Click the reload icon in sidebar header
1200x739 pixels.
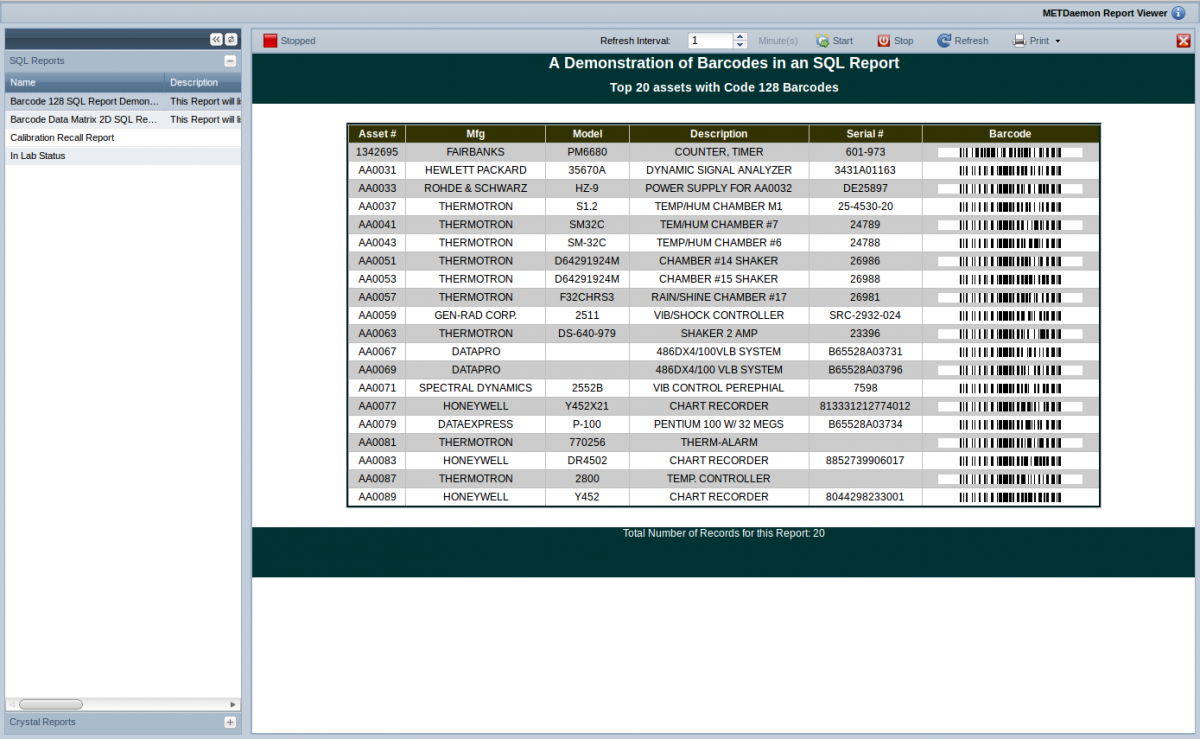click(231, 39)
